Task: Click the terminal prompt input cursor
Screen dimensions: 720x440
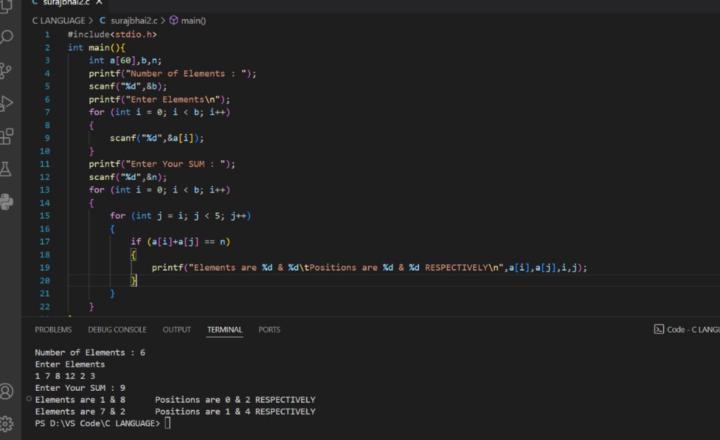Action: pos(168,423)
